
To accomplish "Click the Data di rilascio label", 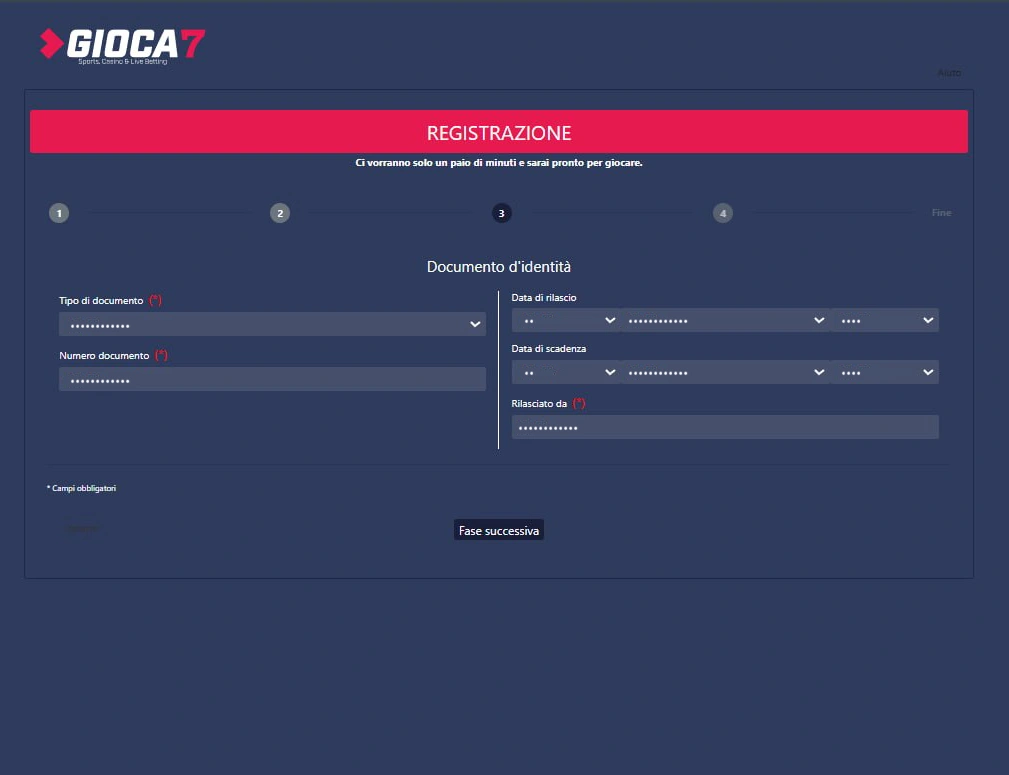I will [x=544, y=297].
